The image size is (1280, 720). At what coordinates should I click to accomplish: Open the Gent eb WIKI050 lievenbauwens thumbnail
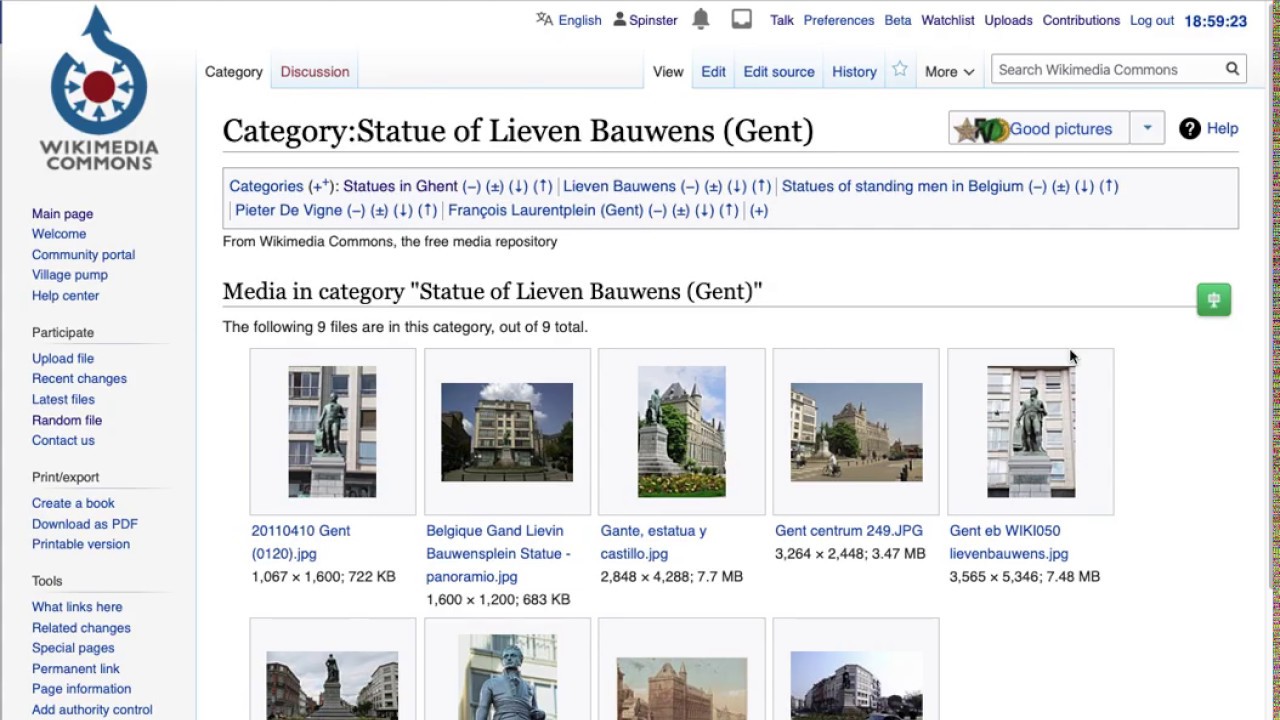pos(1031,432)
